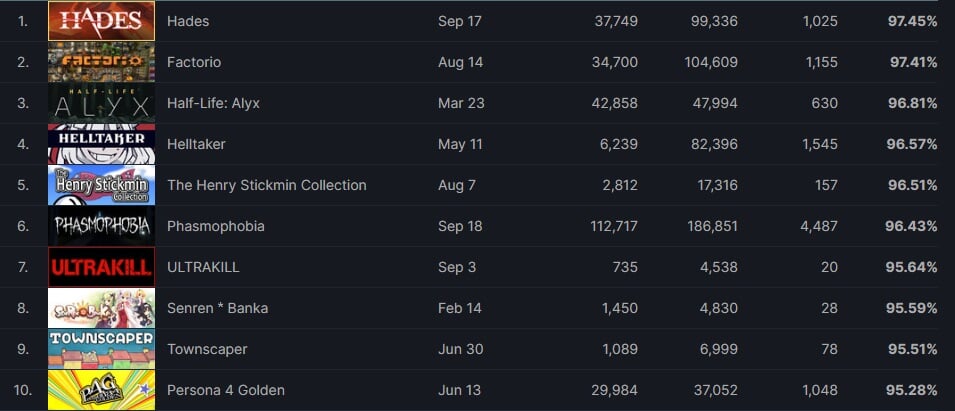The height and width of the screenshot is (411, 955).
Task: Click the Factorio game name
Action: pyautogui.click(x=194, y=62)
